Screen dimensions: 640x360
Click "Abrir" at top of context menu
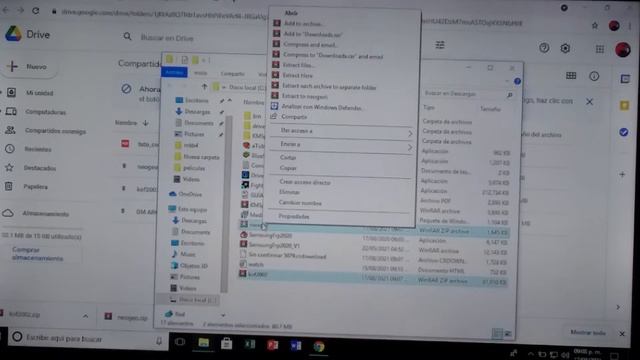pos(291,13)
